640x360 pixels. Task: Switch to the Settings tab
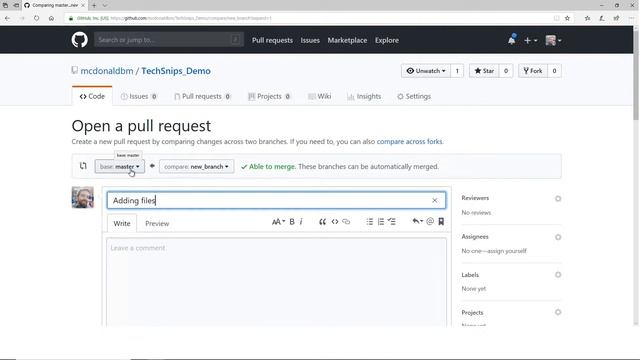click(x=414, y=96)
